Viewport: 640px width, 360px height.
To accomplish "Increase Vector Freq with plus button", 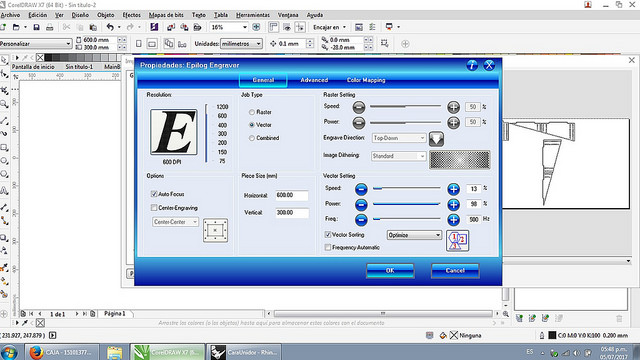I will point(453,220).
